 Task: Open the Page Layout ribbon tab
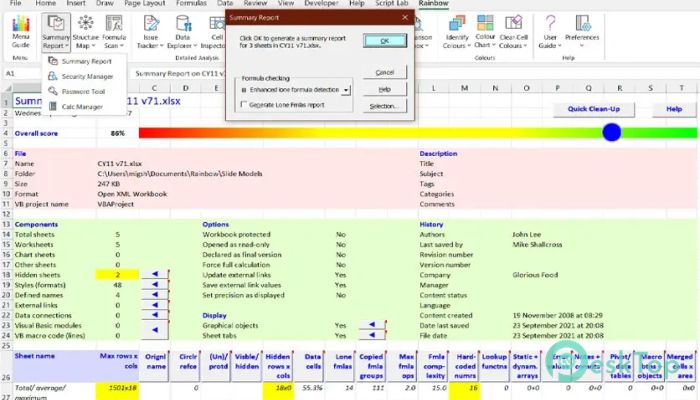click(x=145, y=3)
